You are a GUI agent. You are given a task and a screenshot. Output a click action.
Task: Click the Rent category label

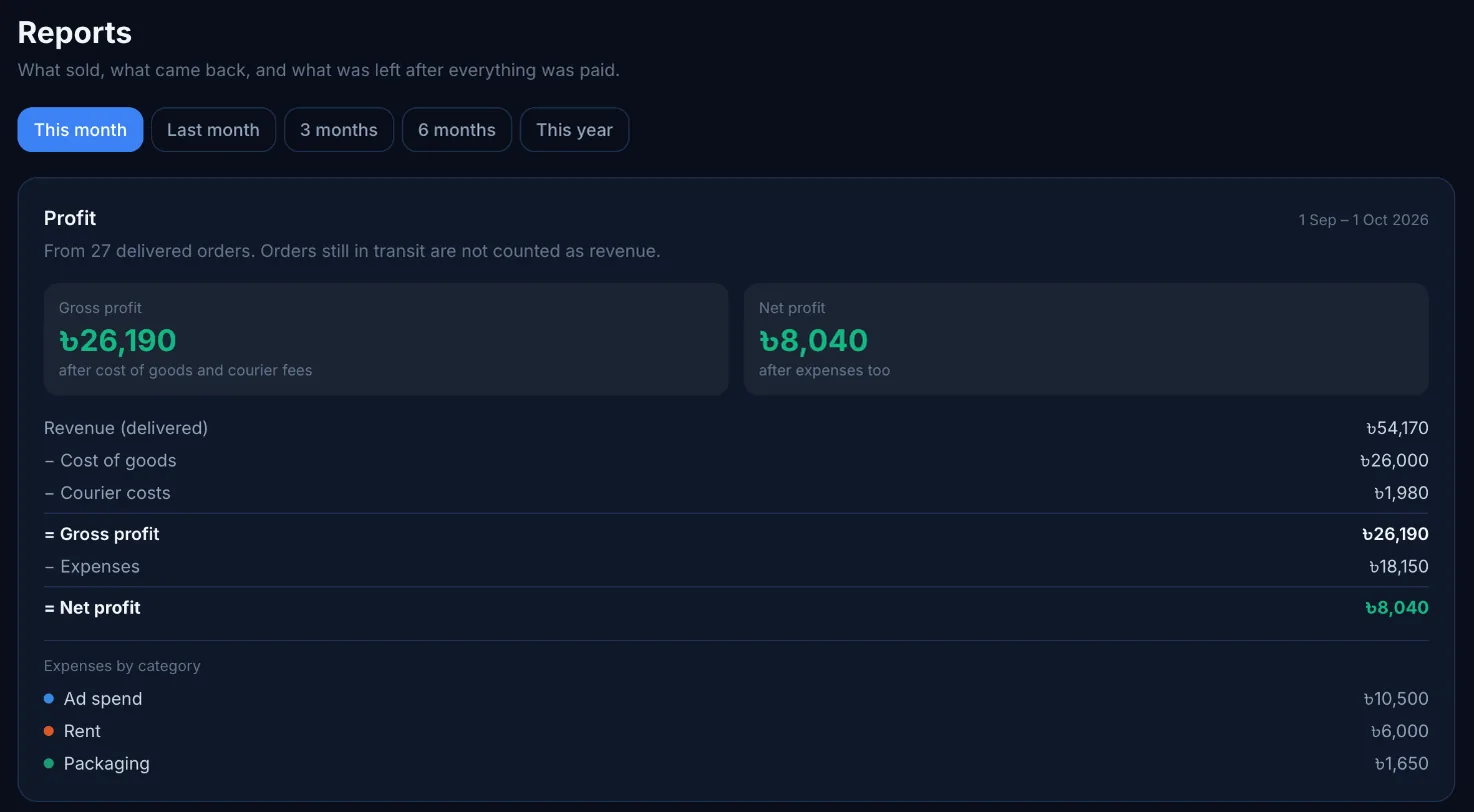click(x=82, y=731)
